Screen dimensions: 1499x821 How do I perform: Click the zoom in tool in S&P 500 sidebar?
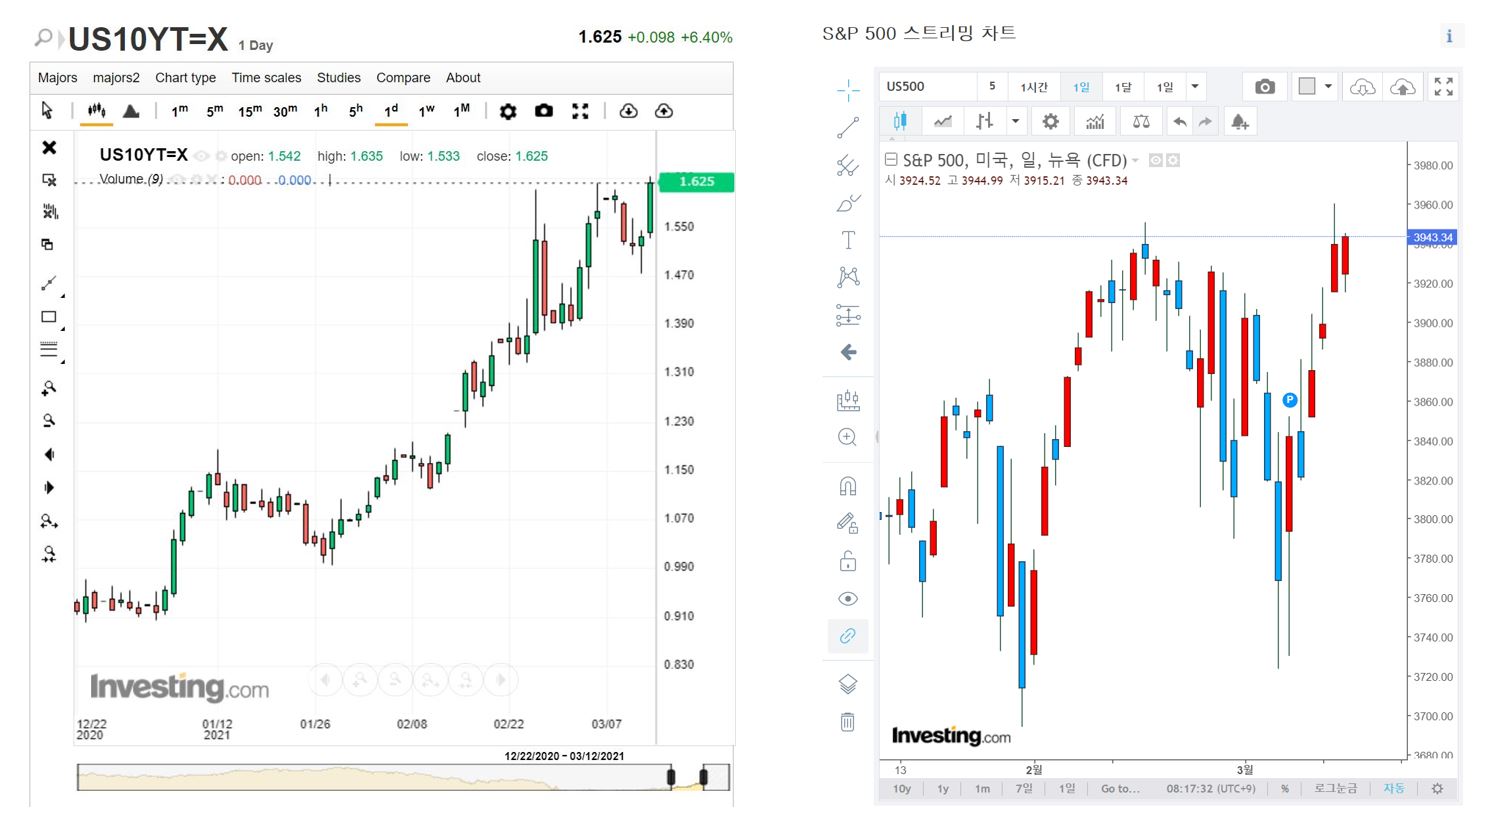pos(847,437)
